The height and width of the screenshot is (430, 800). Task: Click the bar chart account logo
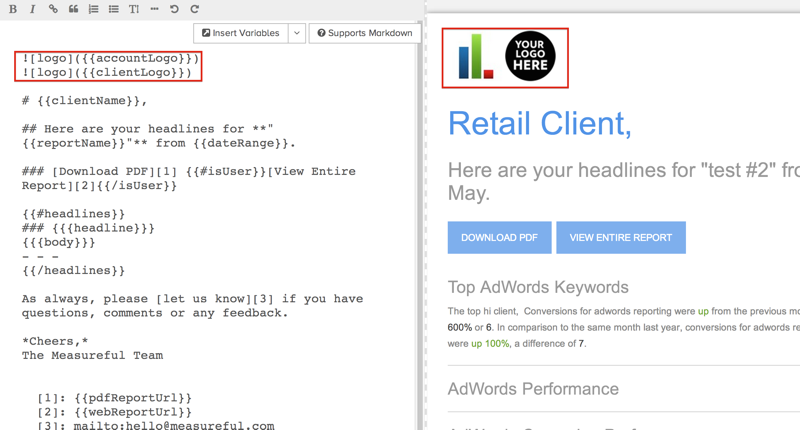(476, 57)
